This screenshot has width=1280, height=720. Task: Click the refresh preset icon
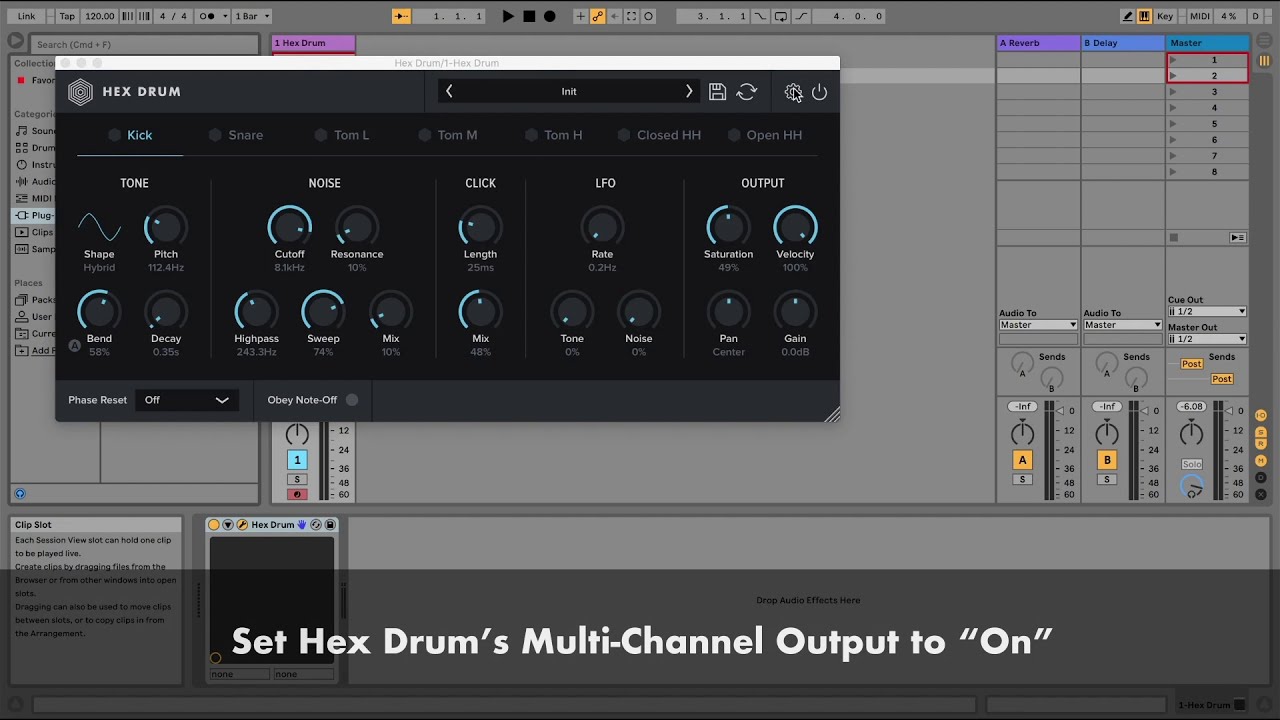747,92
